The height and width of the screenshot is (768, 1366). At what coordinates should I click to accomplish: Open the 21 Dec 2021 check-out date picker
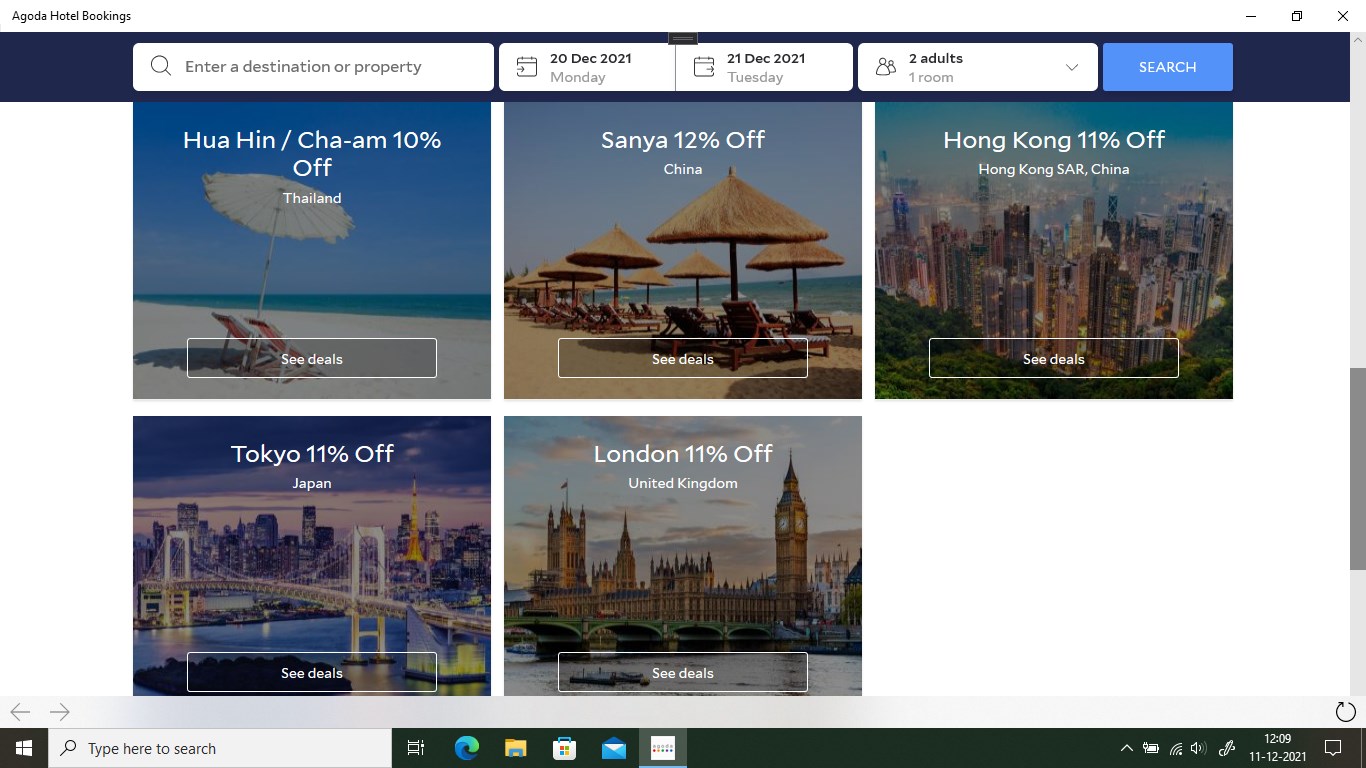(764, 67)
